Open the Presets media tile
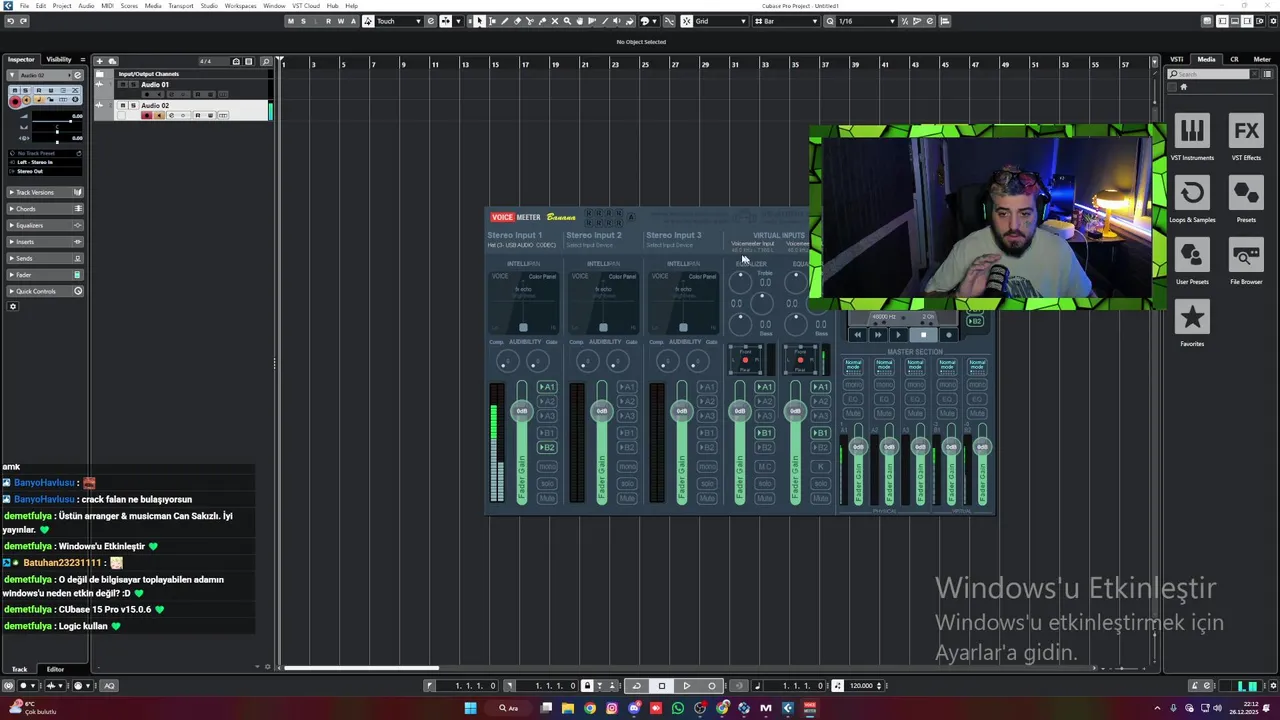1280x720 pixels. [1246, 200]
